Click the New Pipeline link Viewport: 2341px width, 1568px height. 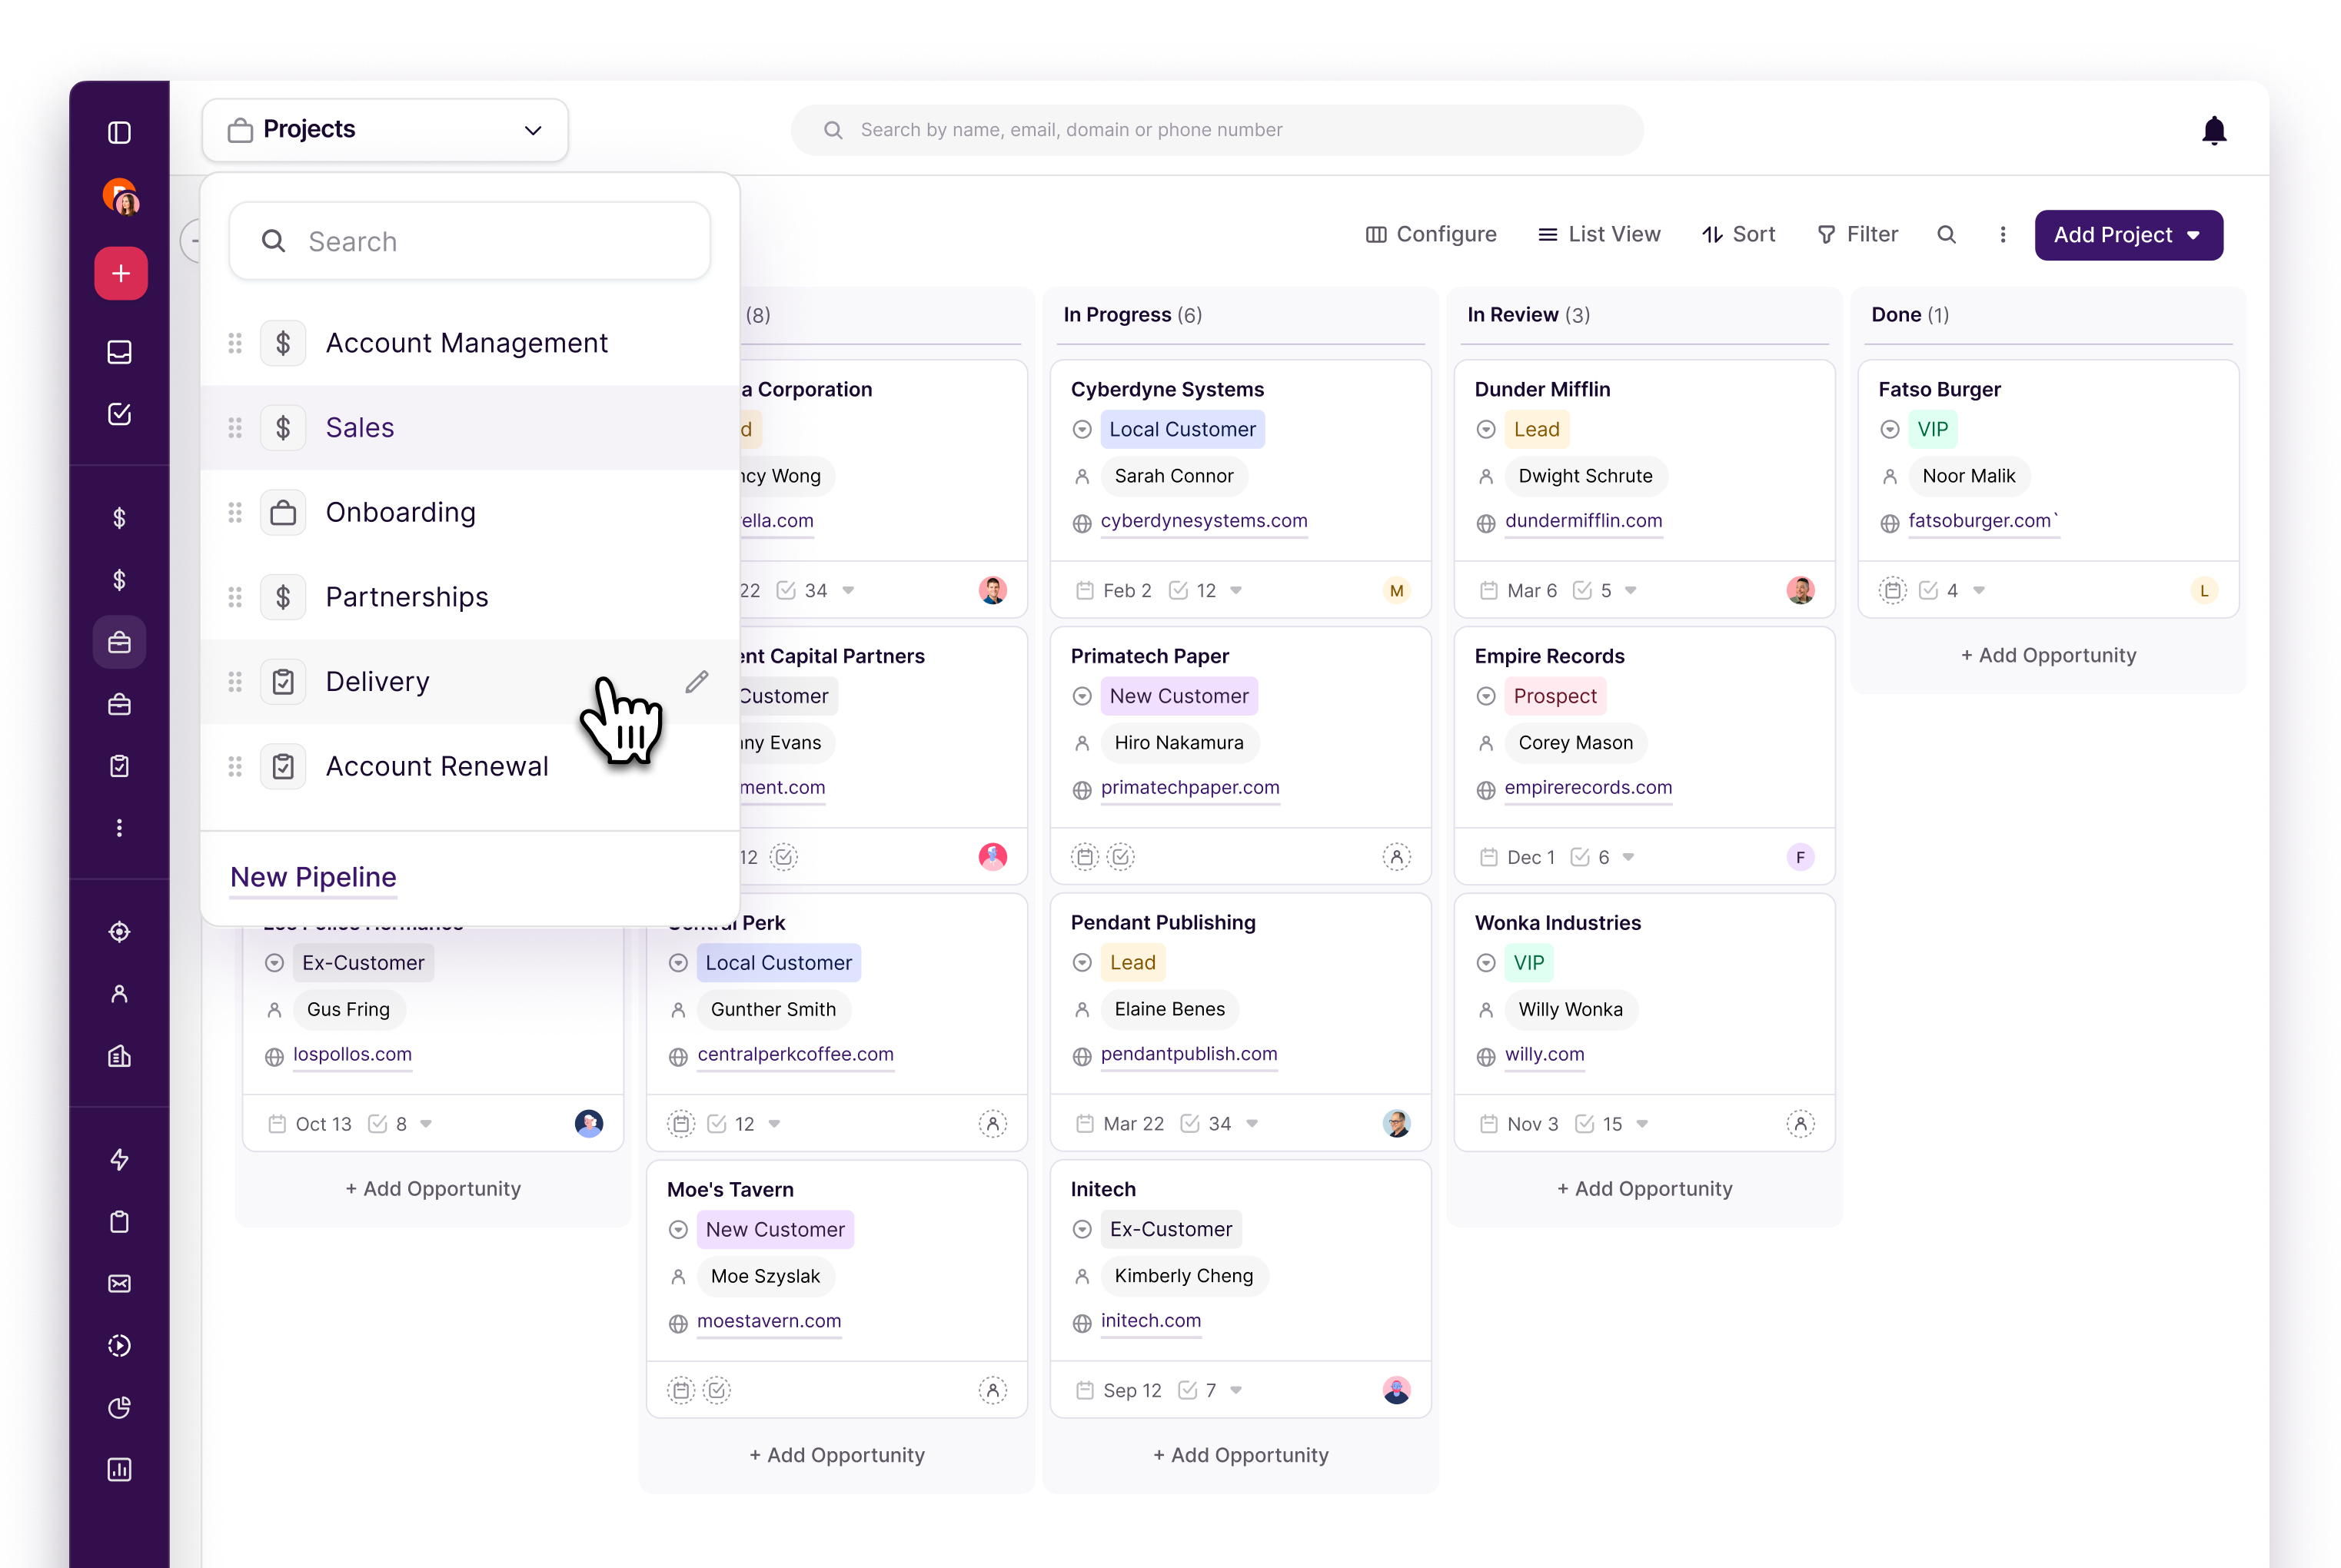coord(313,877)
